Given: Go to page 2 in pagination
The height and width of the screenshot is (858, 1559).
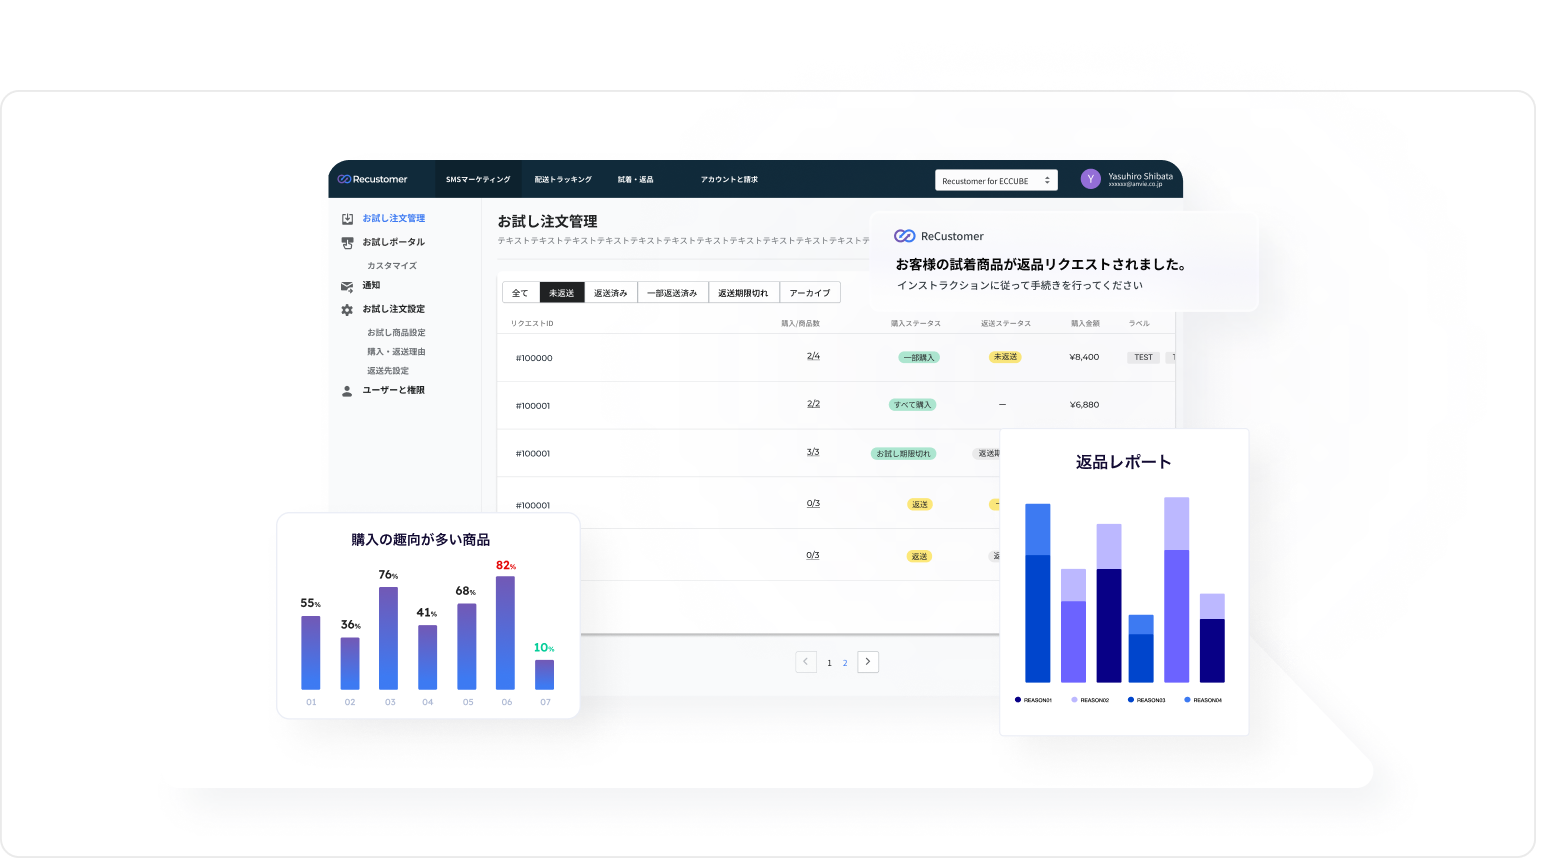Looking at the screenshot, I should [845, 663].
